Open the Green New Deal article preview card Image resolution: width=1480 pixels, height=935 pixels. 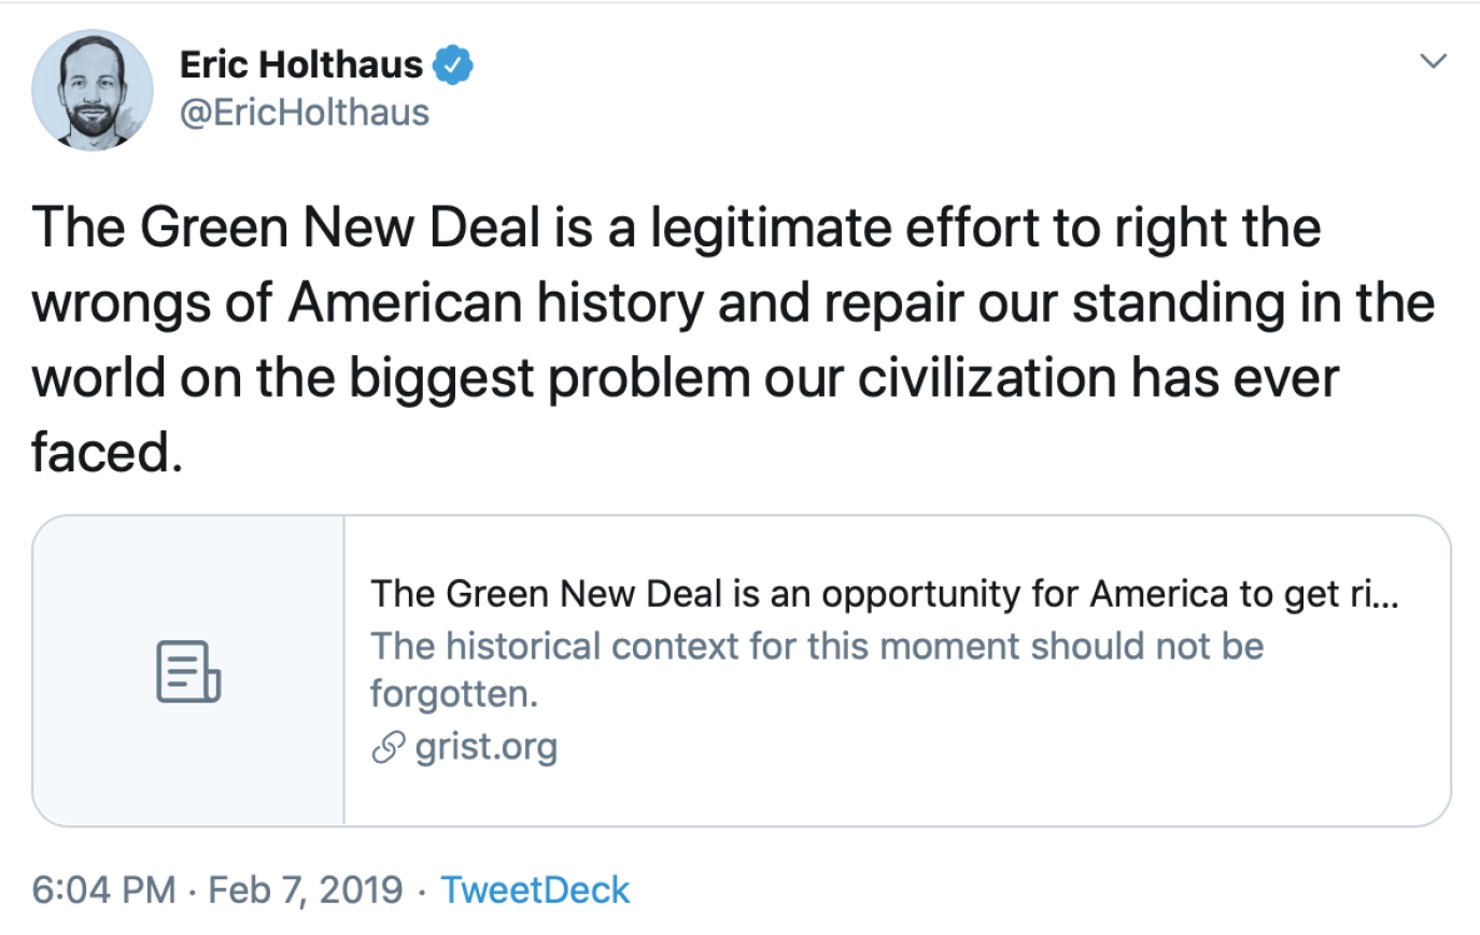click(x=740, y=670)
